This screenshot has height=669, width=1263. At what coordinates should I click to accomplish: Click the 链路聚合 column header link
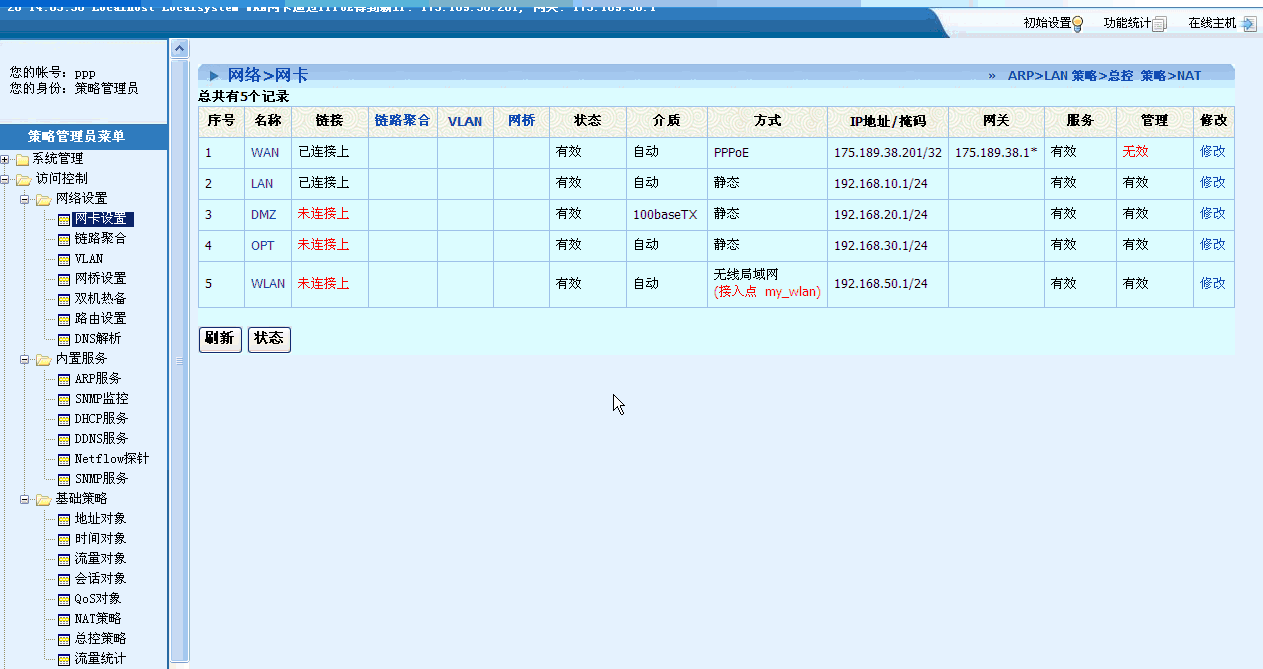pos(402,121)
